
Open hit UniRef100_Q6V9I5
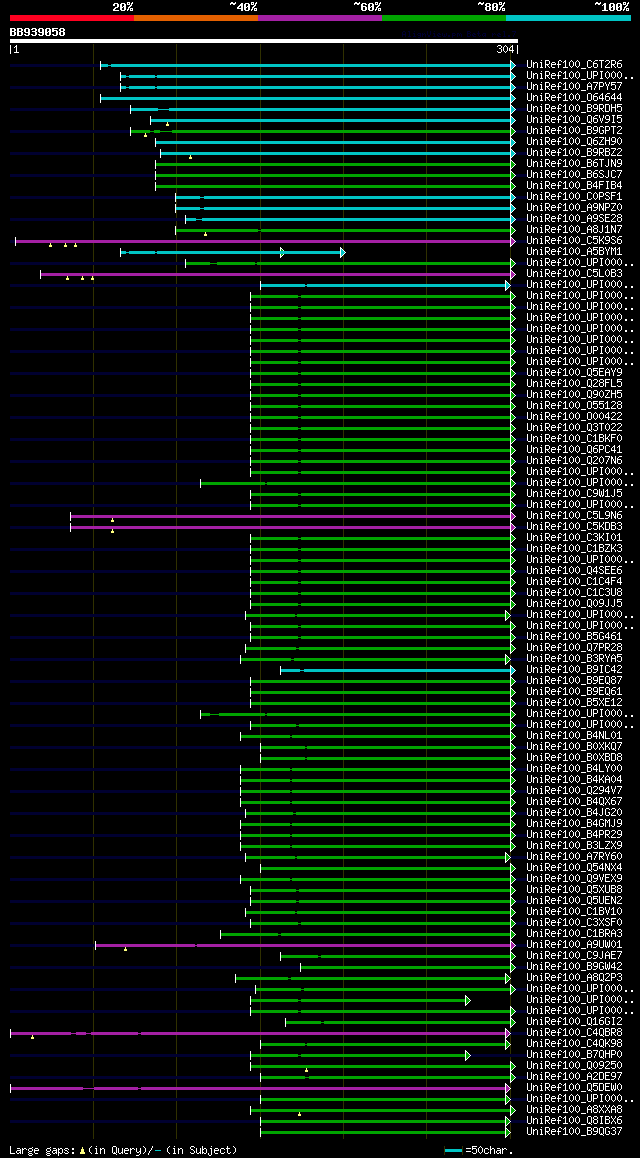pos(574,120)
